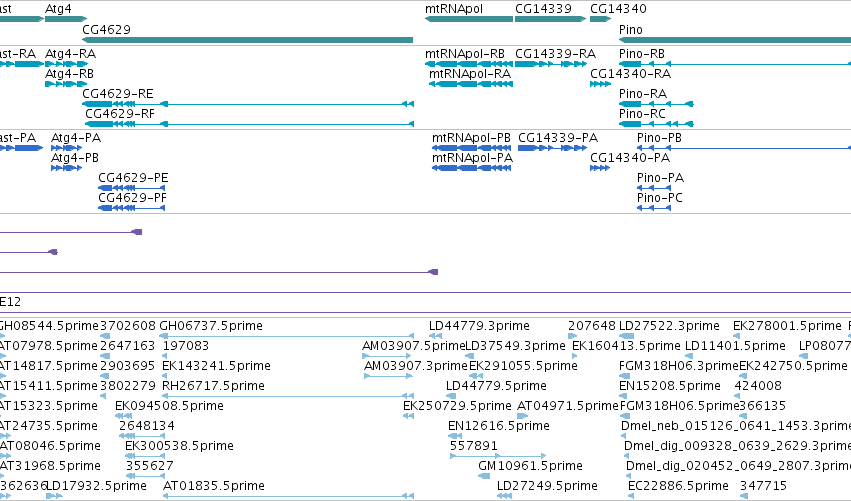Open the AT01835.5prime EST label

(x=214, y=486)
